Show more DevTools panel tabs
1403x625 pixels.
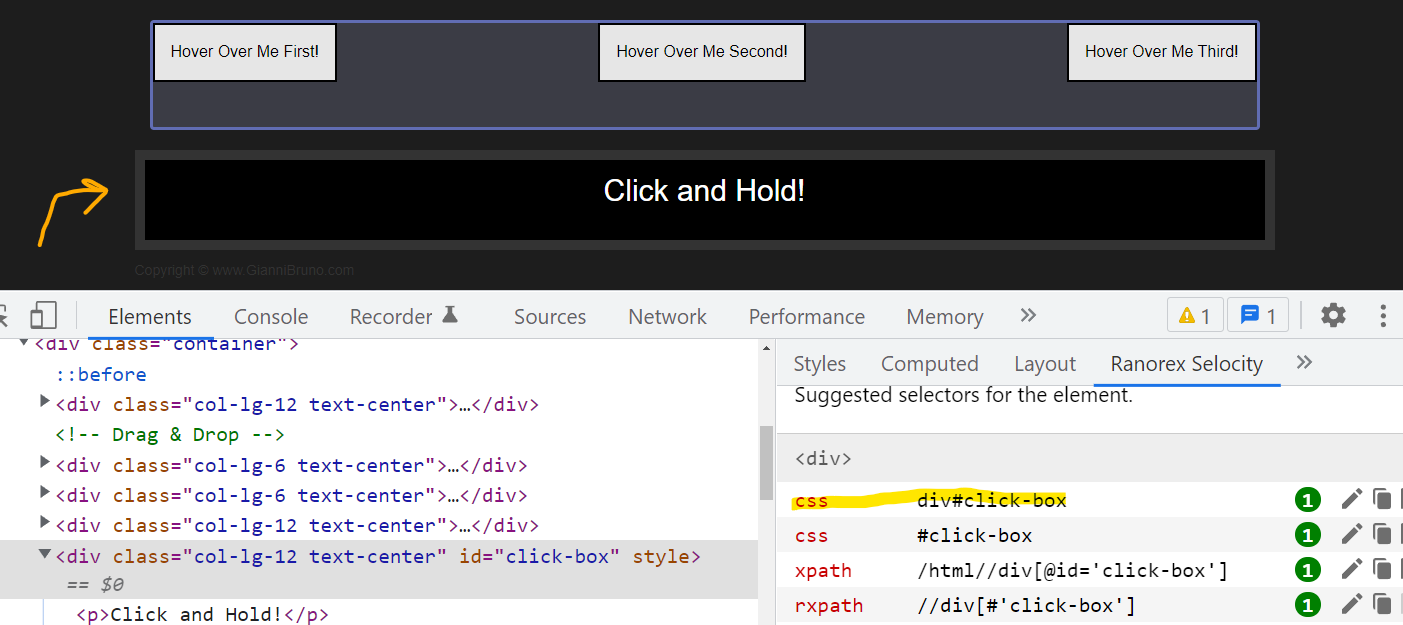click(x=1028, y=316)
